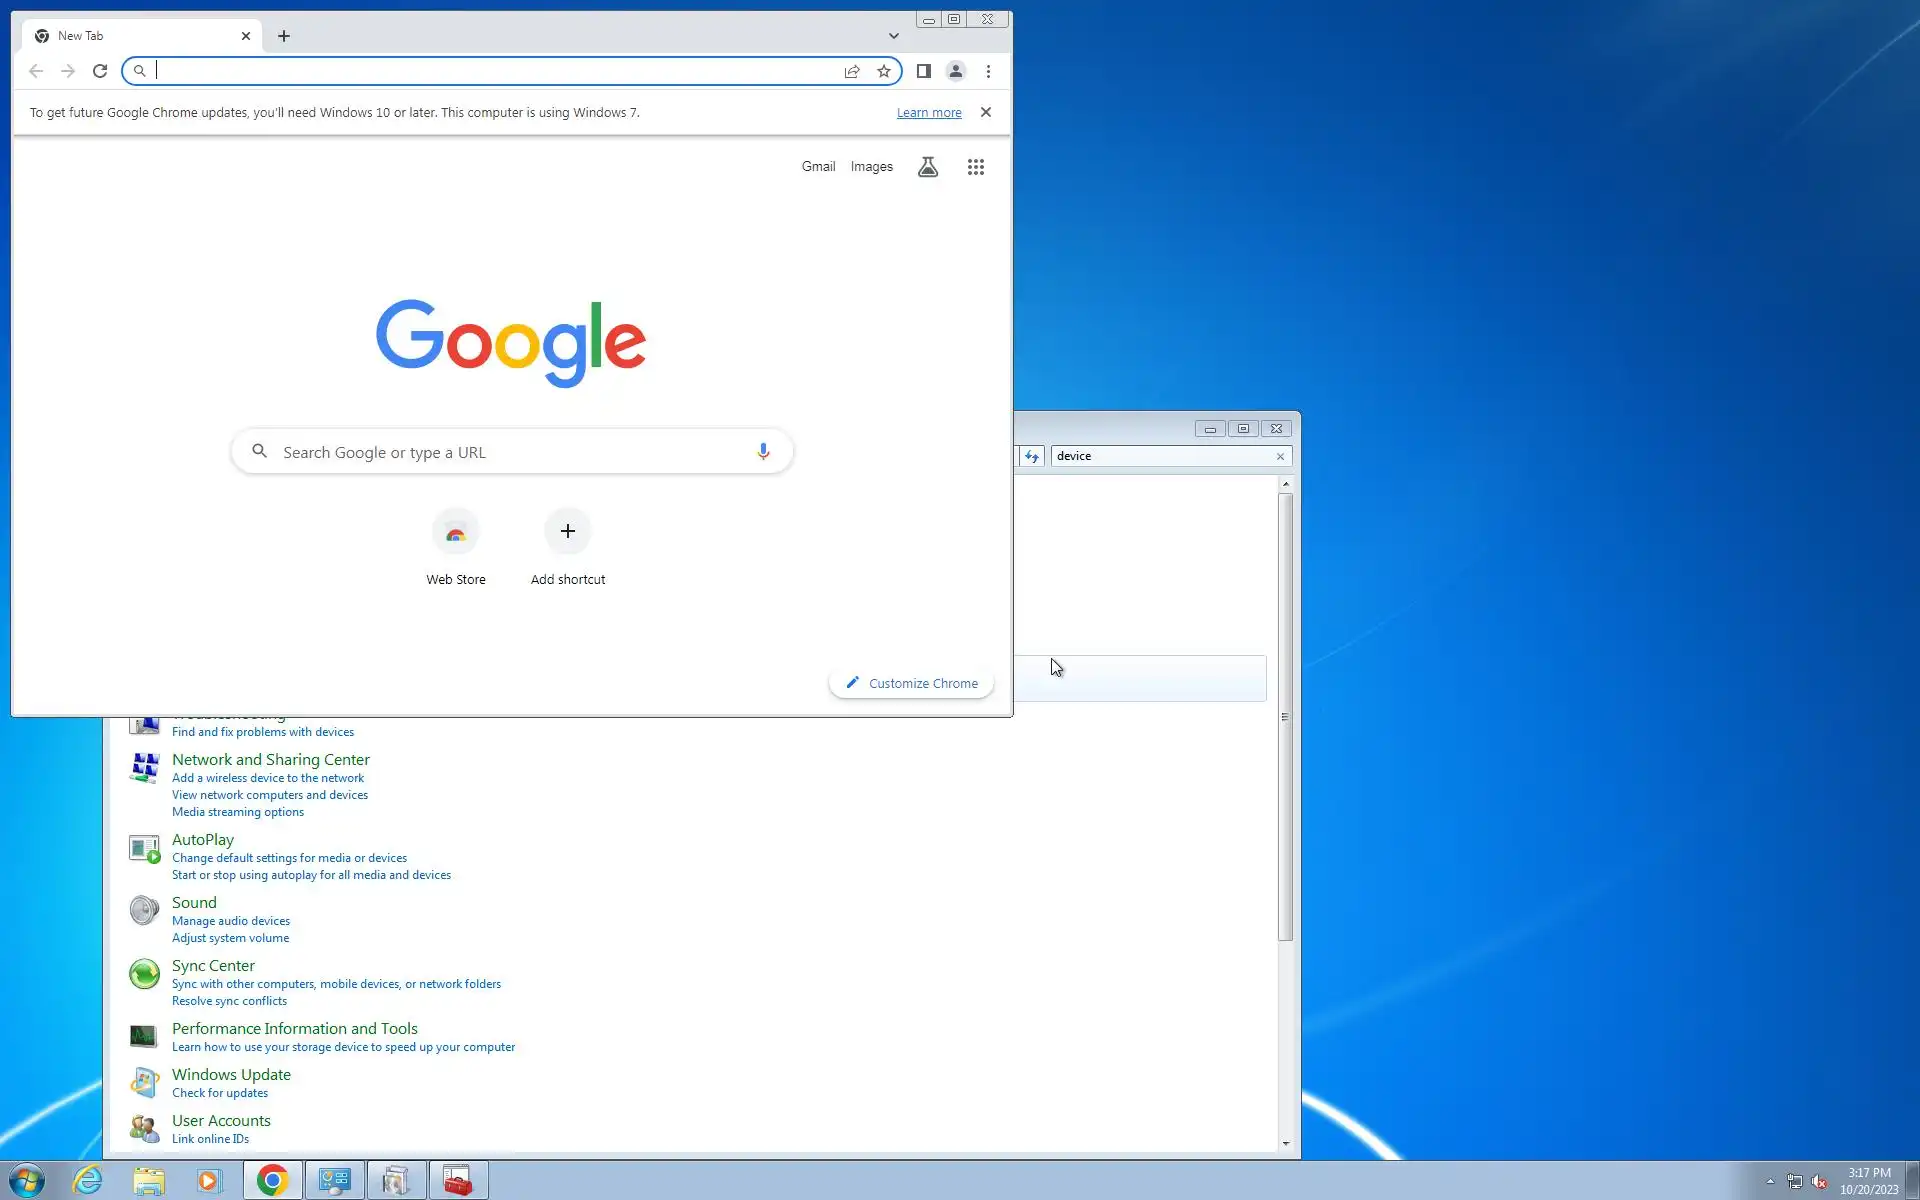The image size is (1920, 1200).
Task: Open Chrome three-dot menu
Action: click(x=988, y=71)
